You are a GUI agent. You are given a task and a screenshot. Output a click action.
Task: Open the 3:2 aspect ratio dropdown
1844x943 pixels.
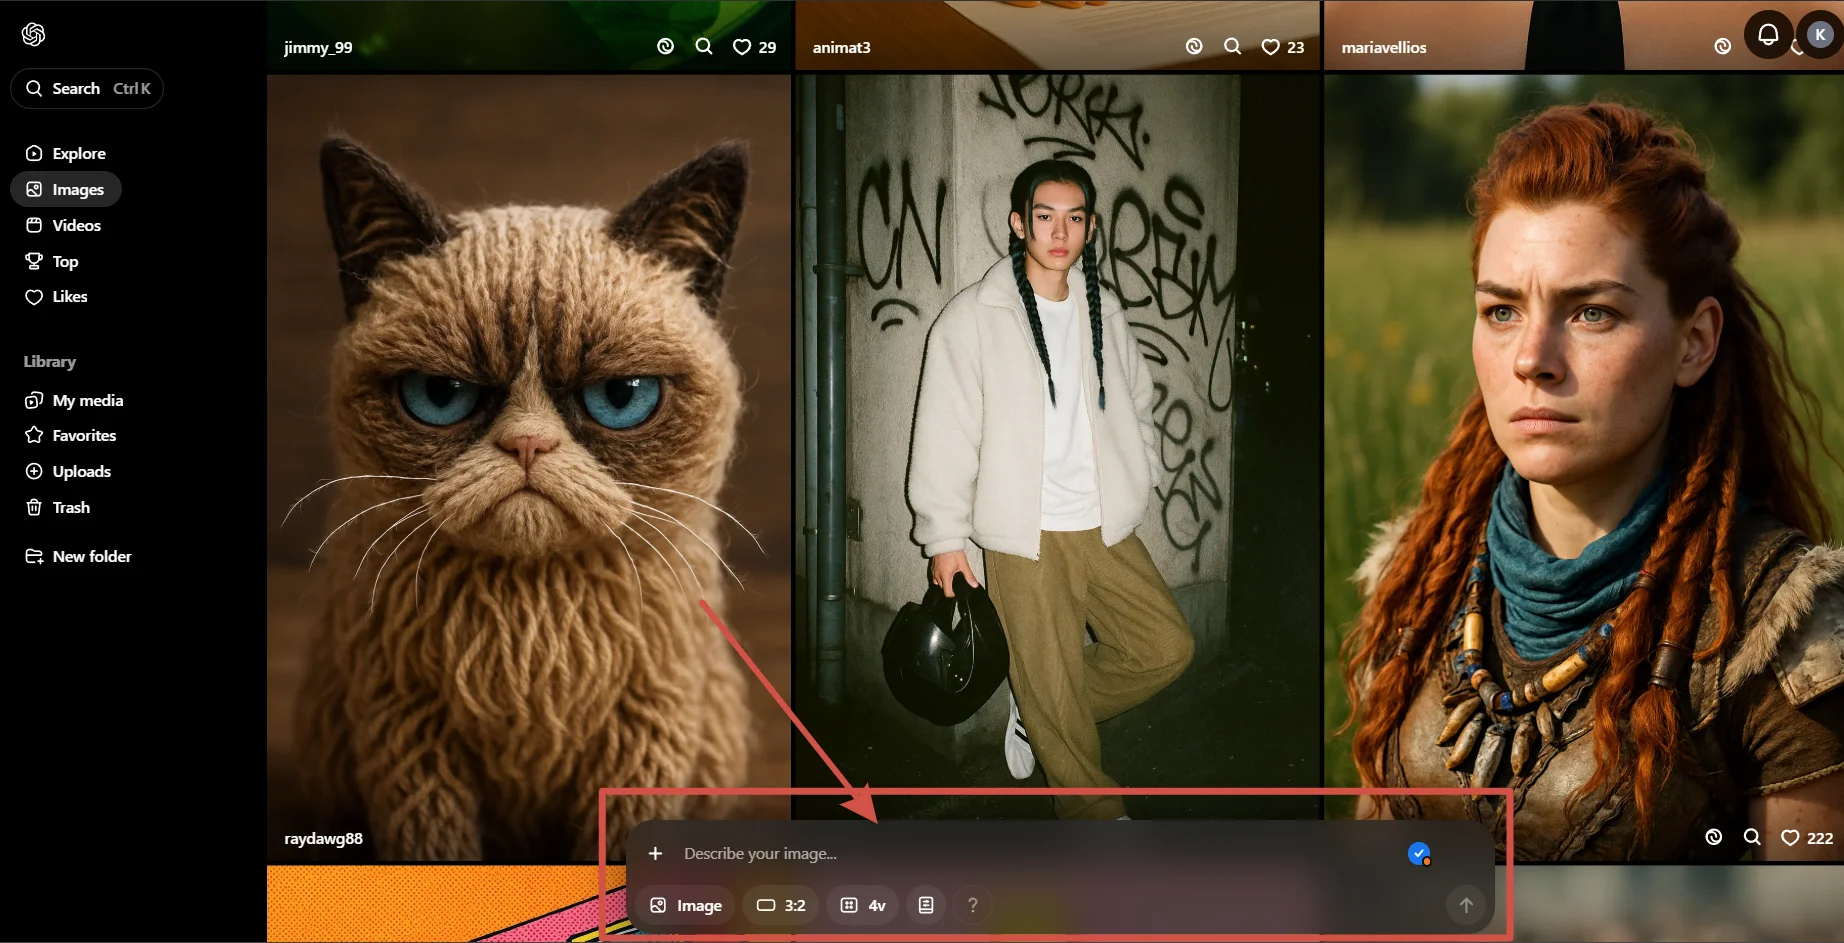pyautogui.click(x=780, y=905)
